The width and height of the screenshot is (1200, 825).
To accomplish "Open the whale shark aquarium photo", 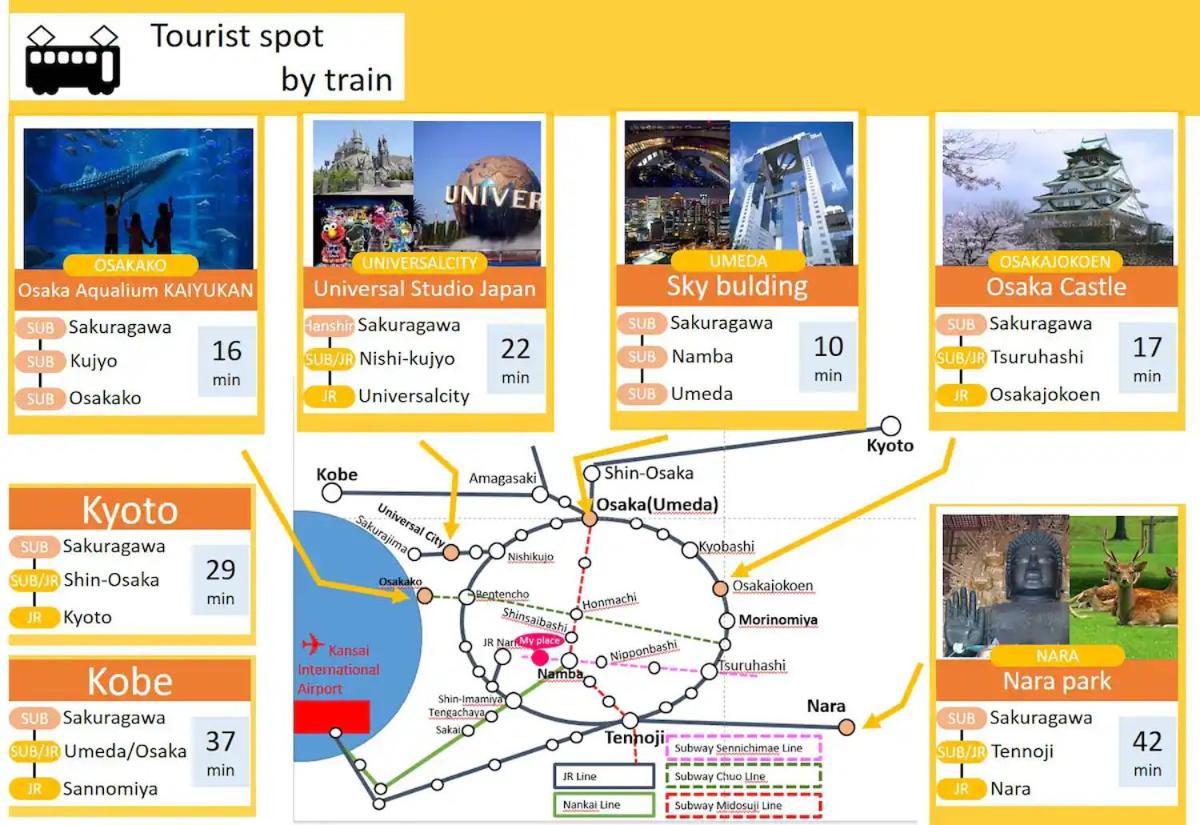I will (139, 198).
